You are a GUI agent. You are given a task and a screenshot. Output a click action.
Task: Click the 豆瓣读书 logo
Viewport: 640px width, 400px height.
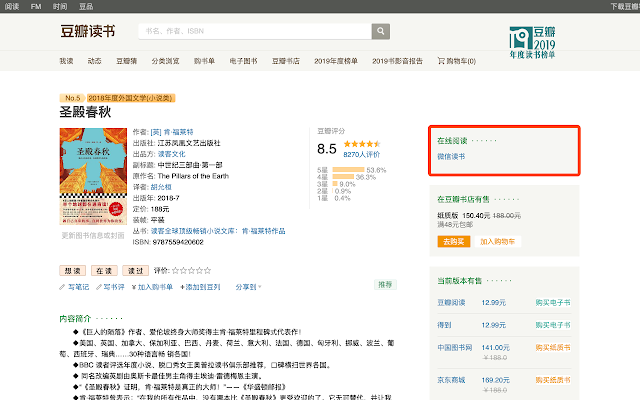click(x=87, y=32)
